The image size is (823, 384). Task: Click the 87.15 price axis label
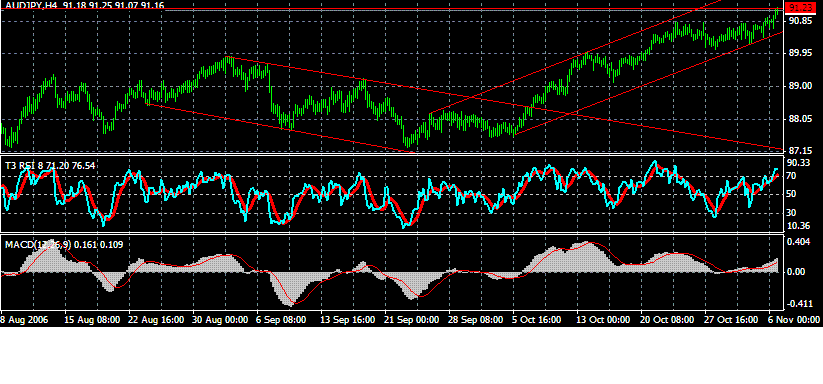tap(801, 150)
